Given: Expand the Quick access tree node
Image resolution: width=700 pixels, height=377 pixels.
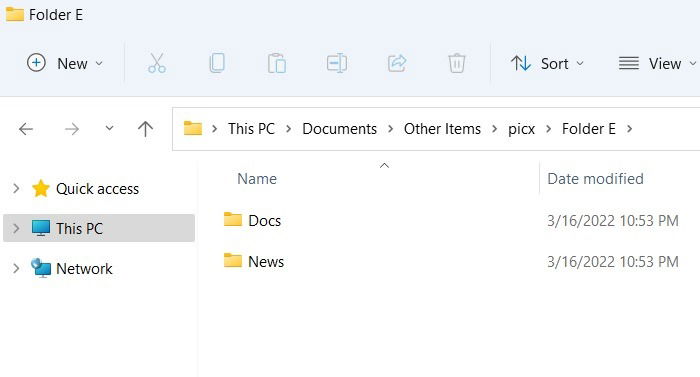Looking at the screenshot, I should (16, 188).
